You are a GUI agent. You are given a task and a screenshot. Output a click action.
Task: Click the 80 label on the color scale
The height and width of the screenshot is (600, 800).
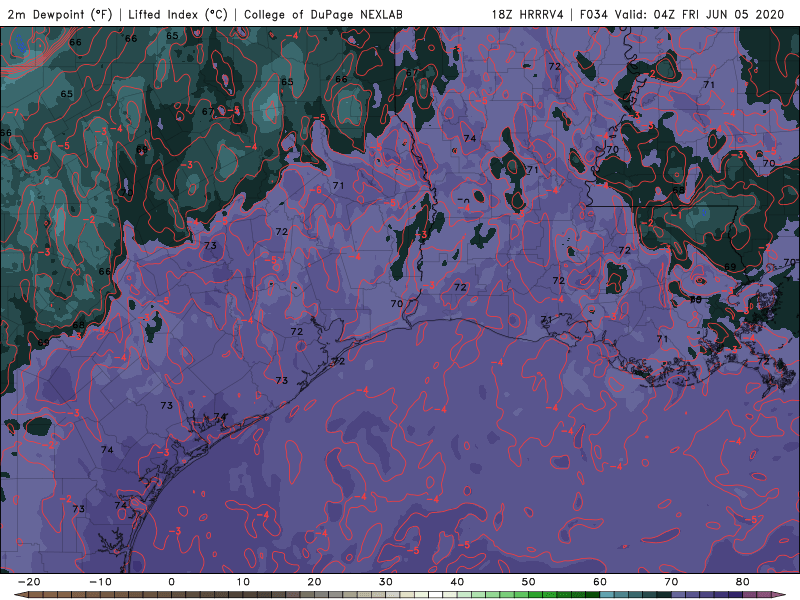pyautogui.click(x=743, y=582)
